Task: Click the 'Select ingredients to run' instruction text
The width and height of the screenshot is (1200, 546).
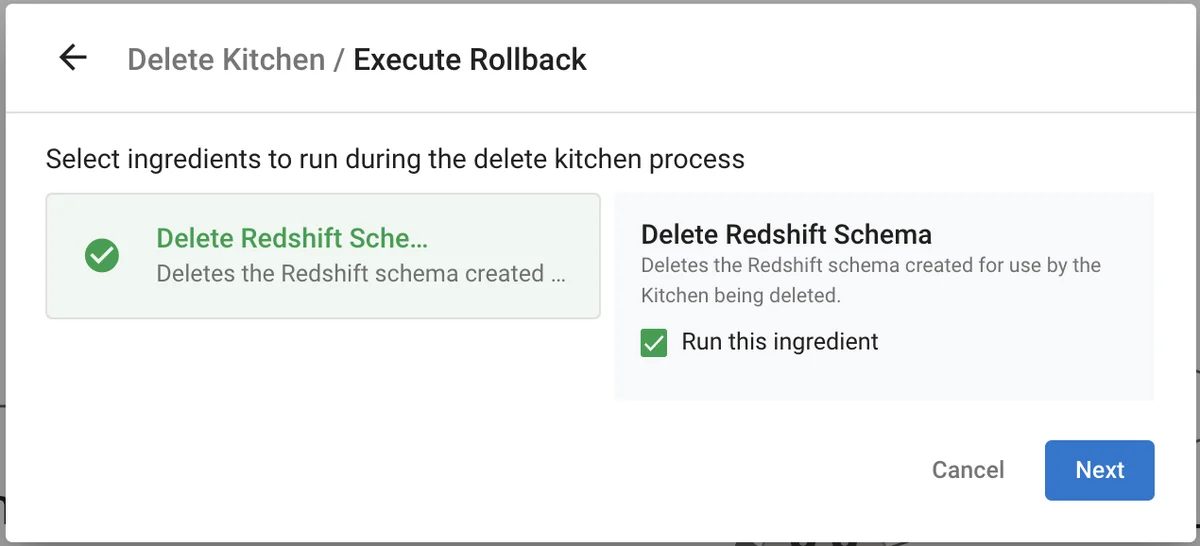Action: click(395, 159)
